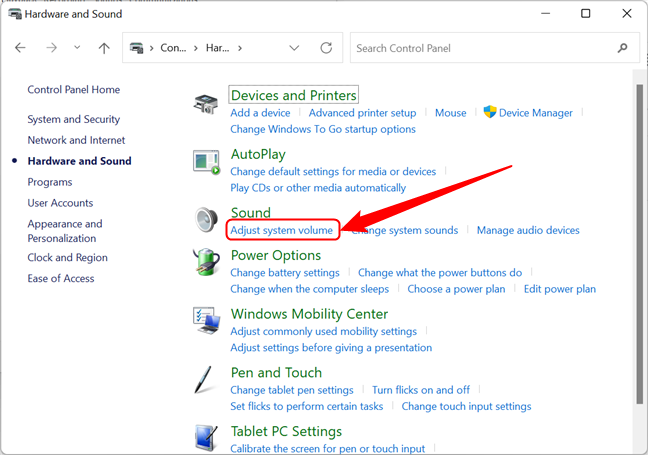Click Change what the power buttons do
Screen dimensions: 648x455
click(440, 273)
